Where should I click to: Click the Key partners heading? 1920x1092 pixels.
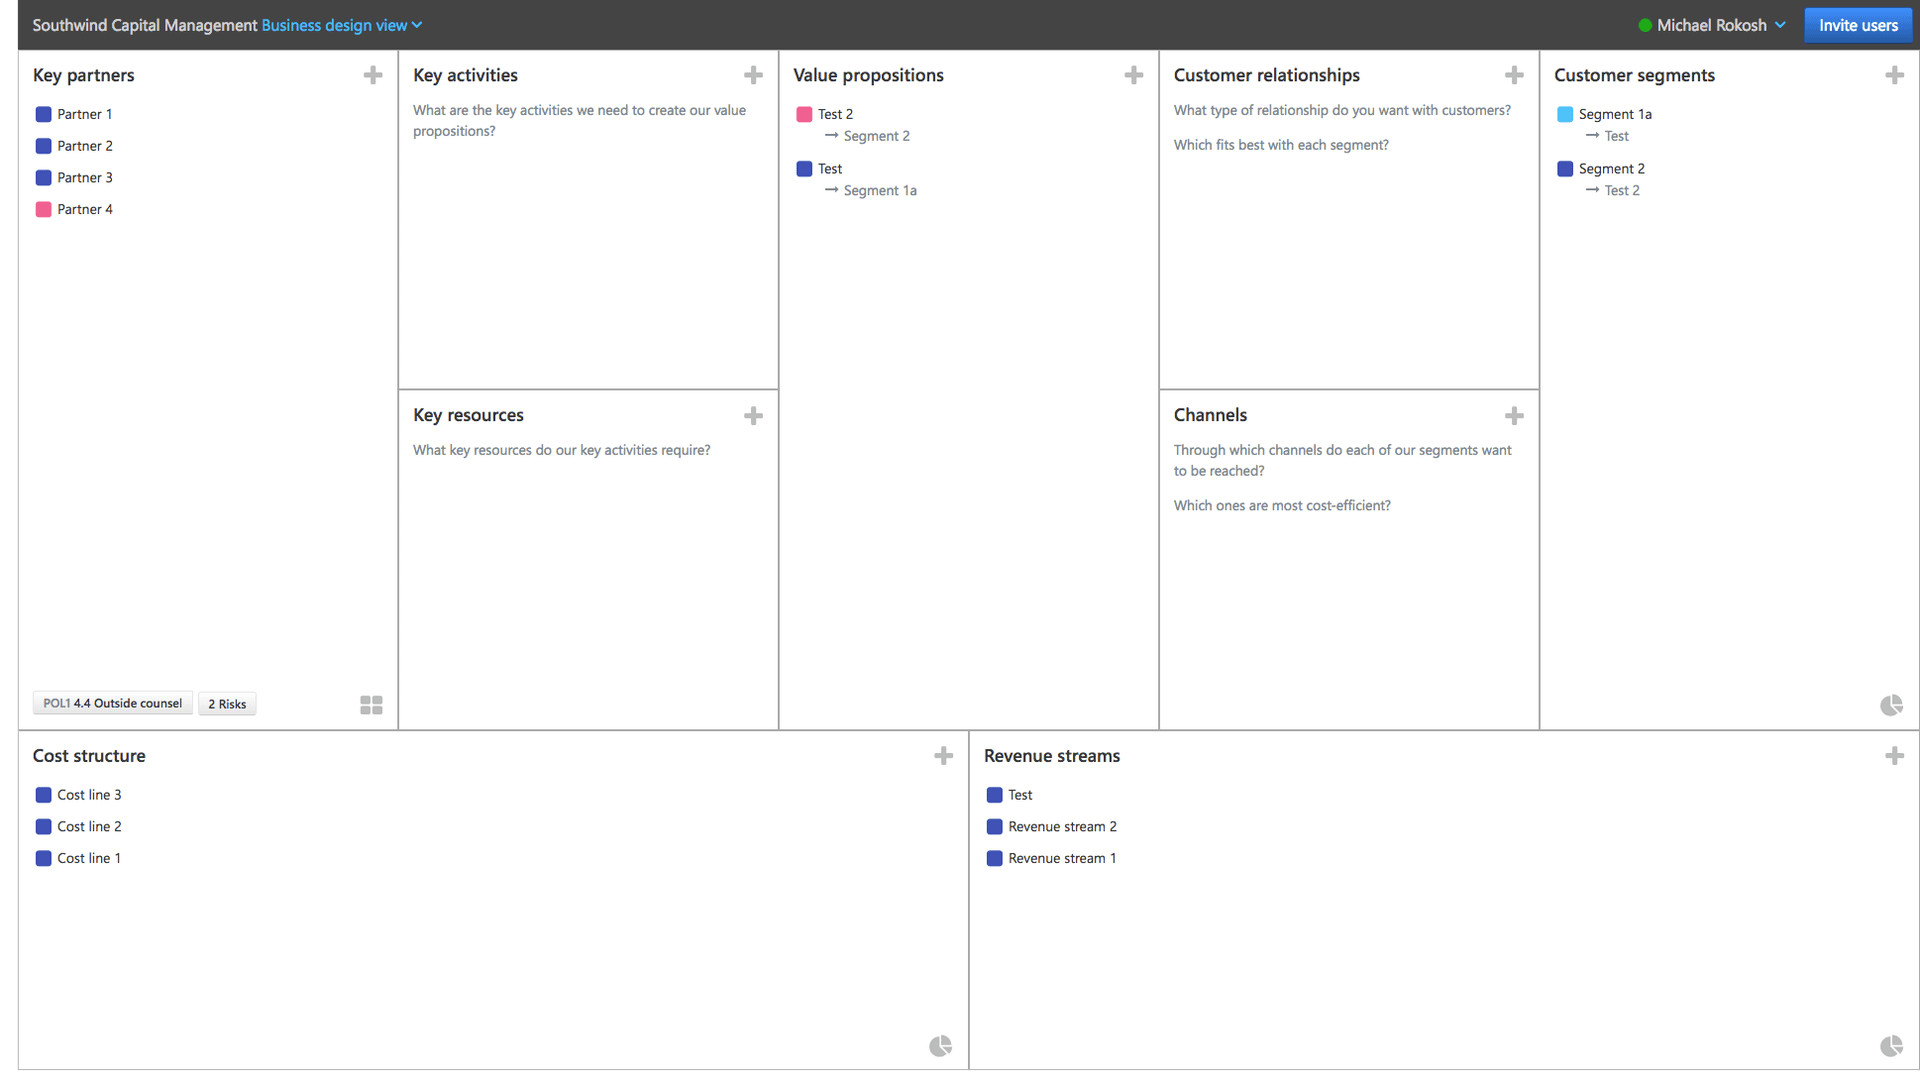(x=83, y=75)
